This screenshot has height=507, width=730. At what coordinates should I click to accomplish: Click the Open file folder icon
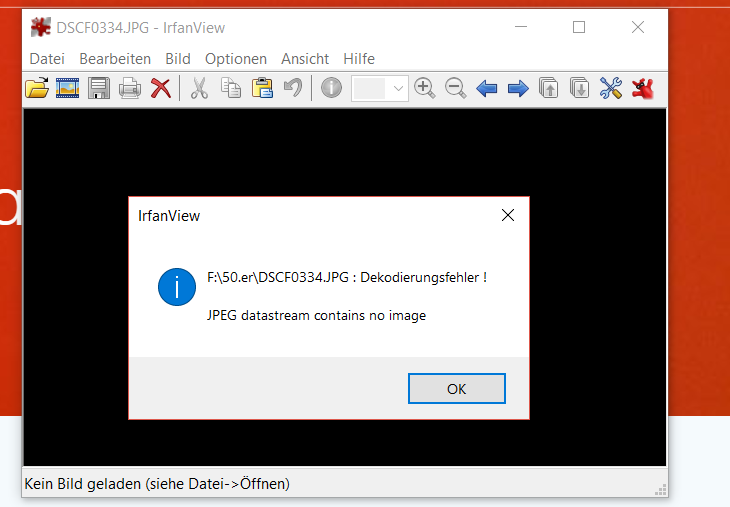37,88
